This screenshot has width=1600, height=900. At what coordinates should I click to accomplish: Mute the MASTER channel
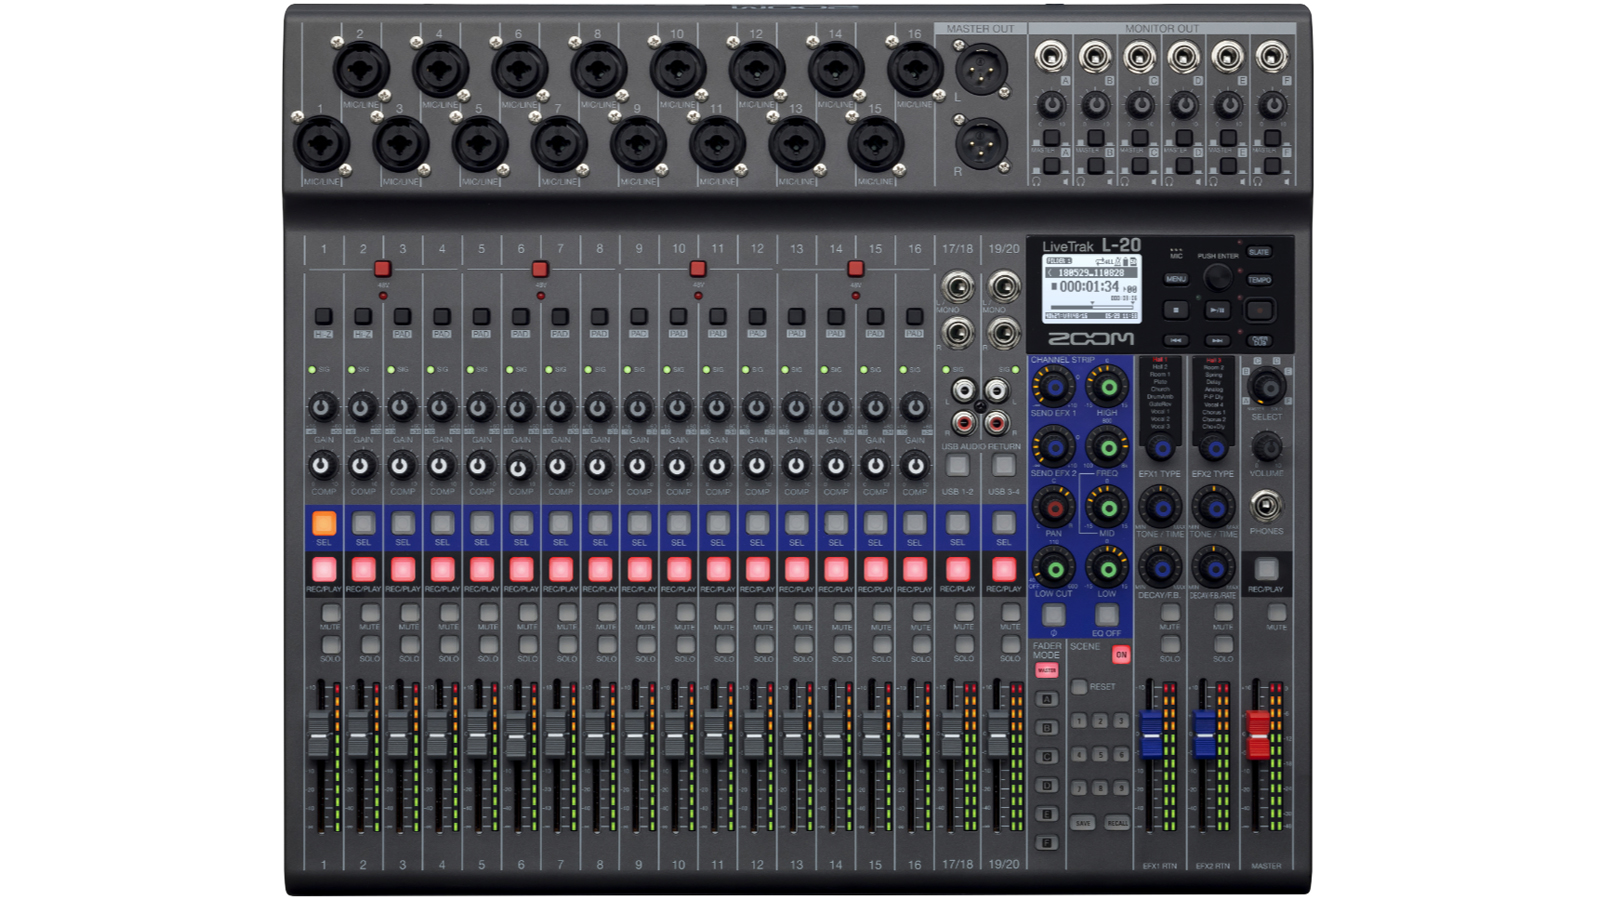pyautogui.click(x=1276, y=613)
